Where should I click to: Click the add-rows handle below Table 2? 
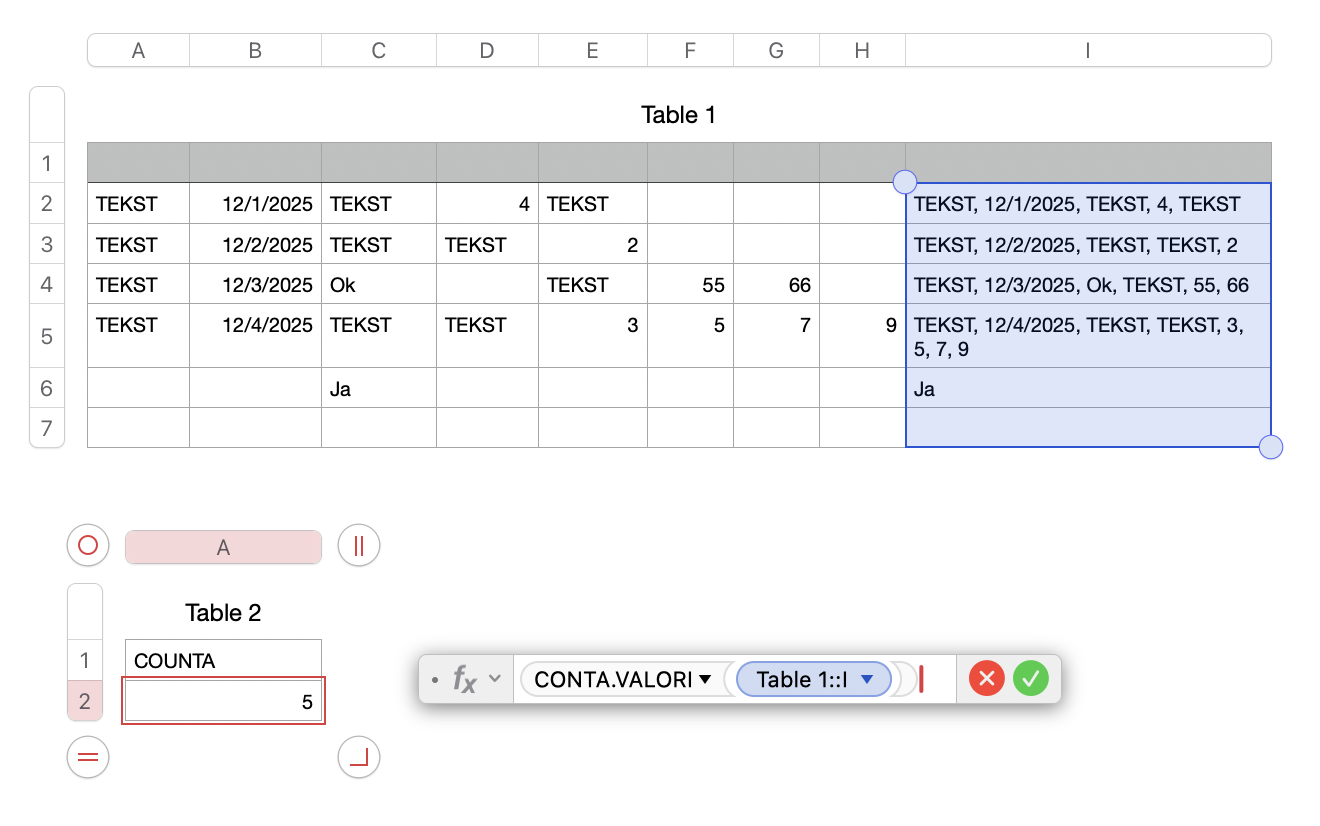click(x=88, y=757)
